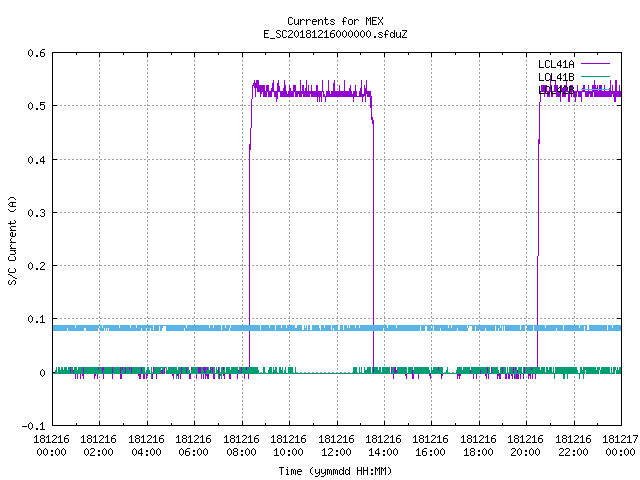The width and height of the screenshot is (640, 480).
Task: Click the 22:00 time tick label
Action: [x=573, y=452]
